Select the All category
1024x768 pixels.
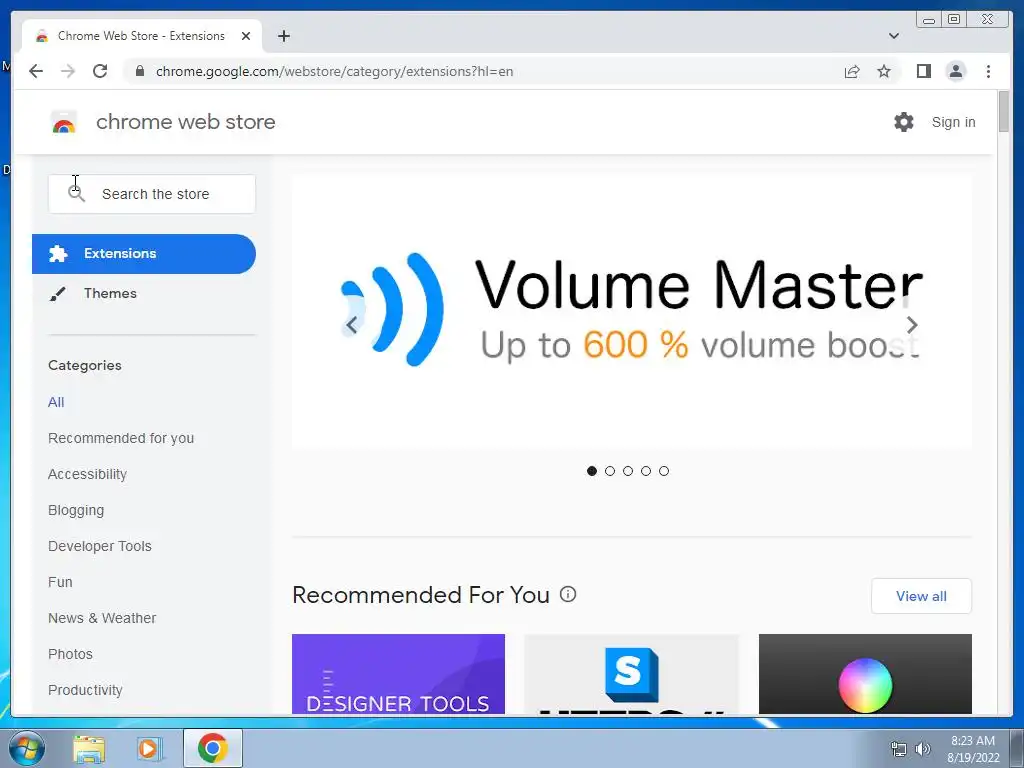coord(56,402)
